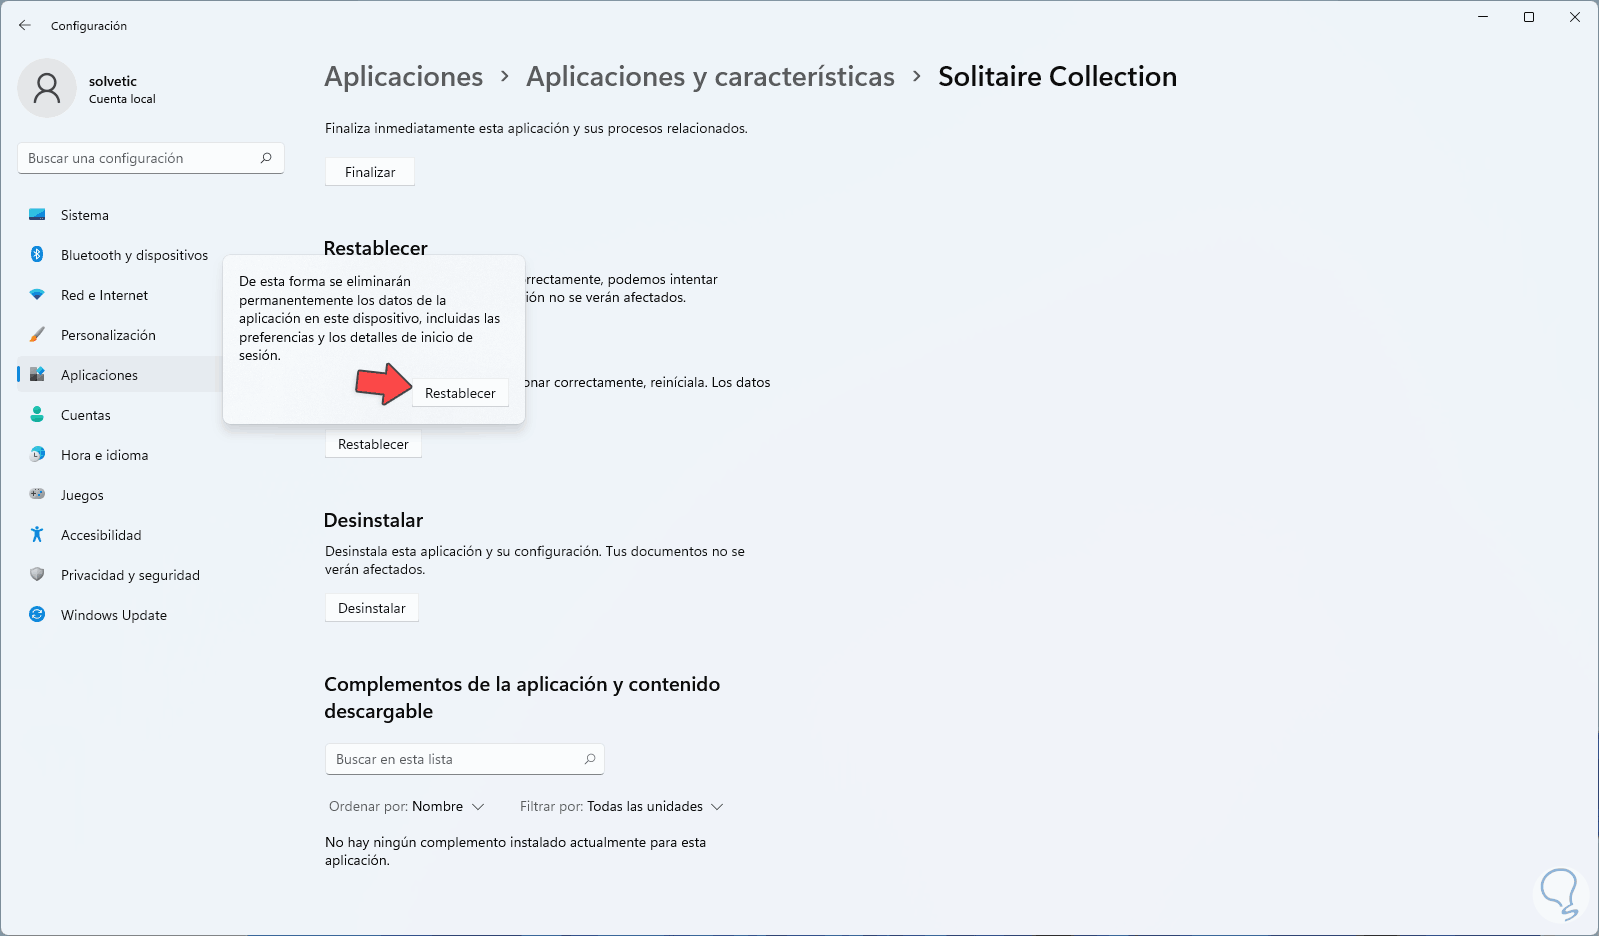Click the Privacidad y seguridad shield icon
This screenshot has width=1599, height=936.
[37, 575]
